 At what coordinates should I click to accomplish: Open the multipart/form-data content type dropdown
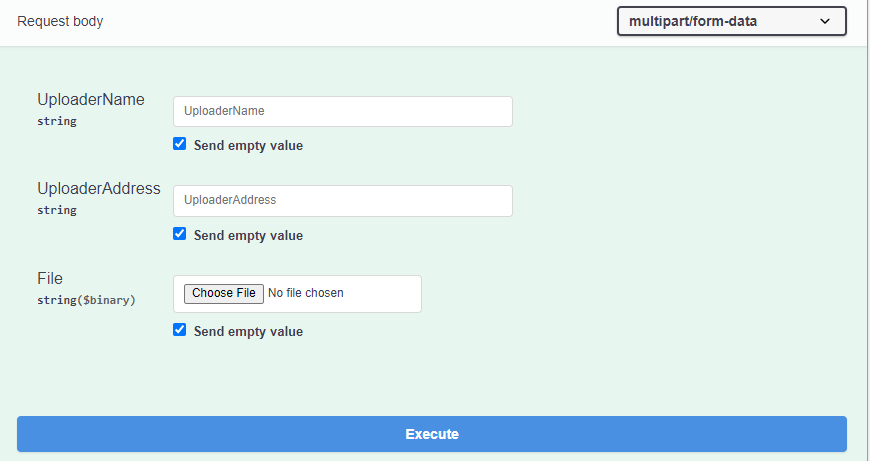click(x=732, y=21)
